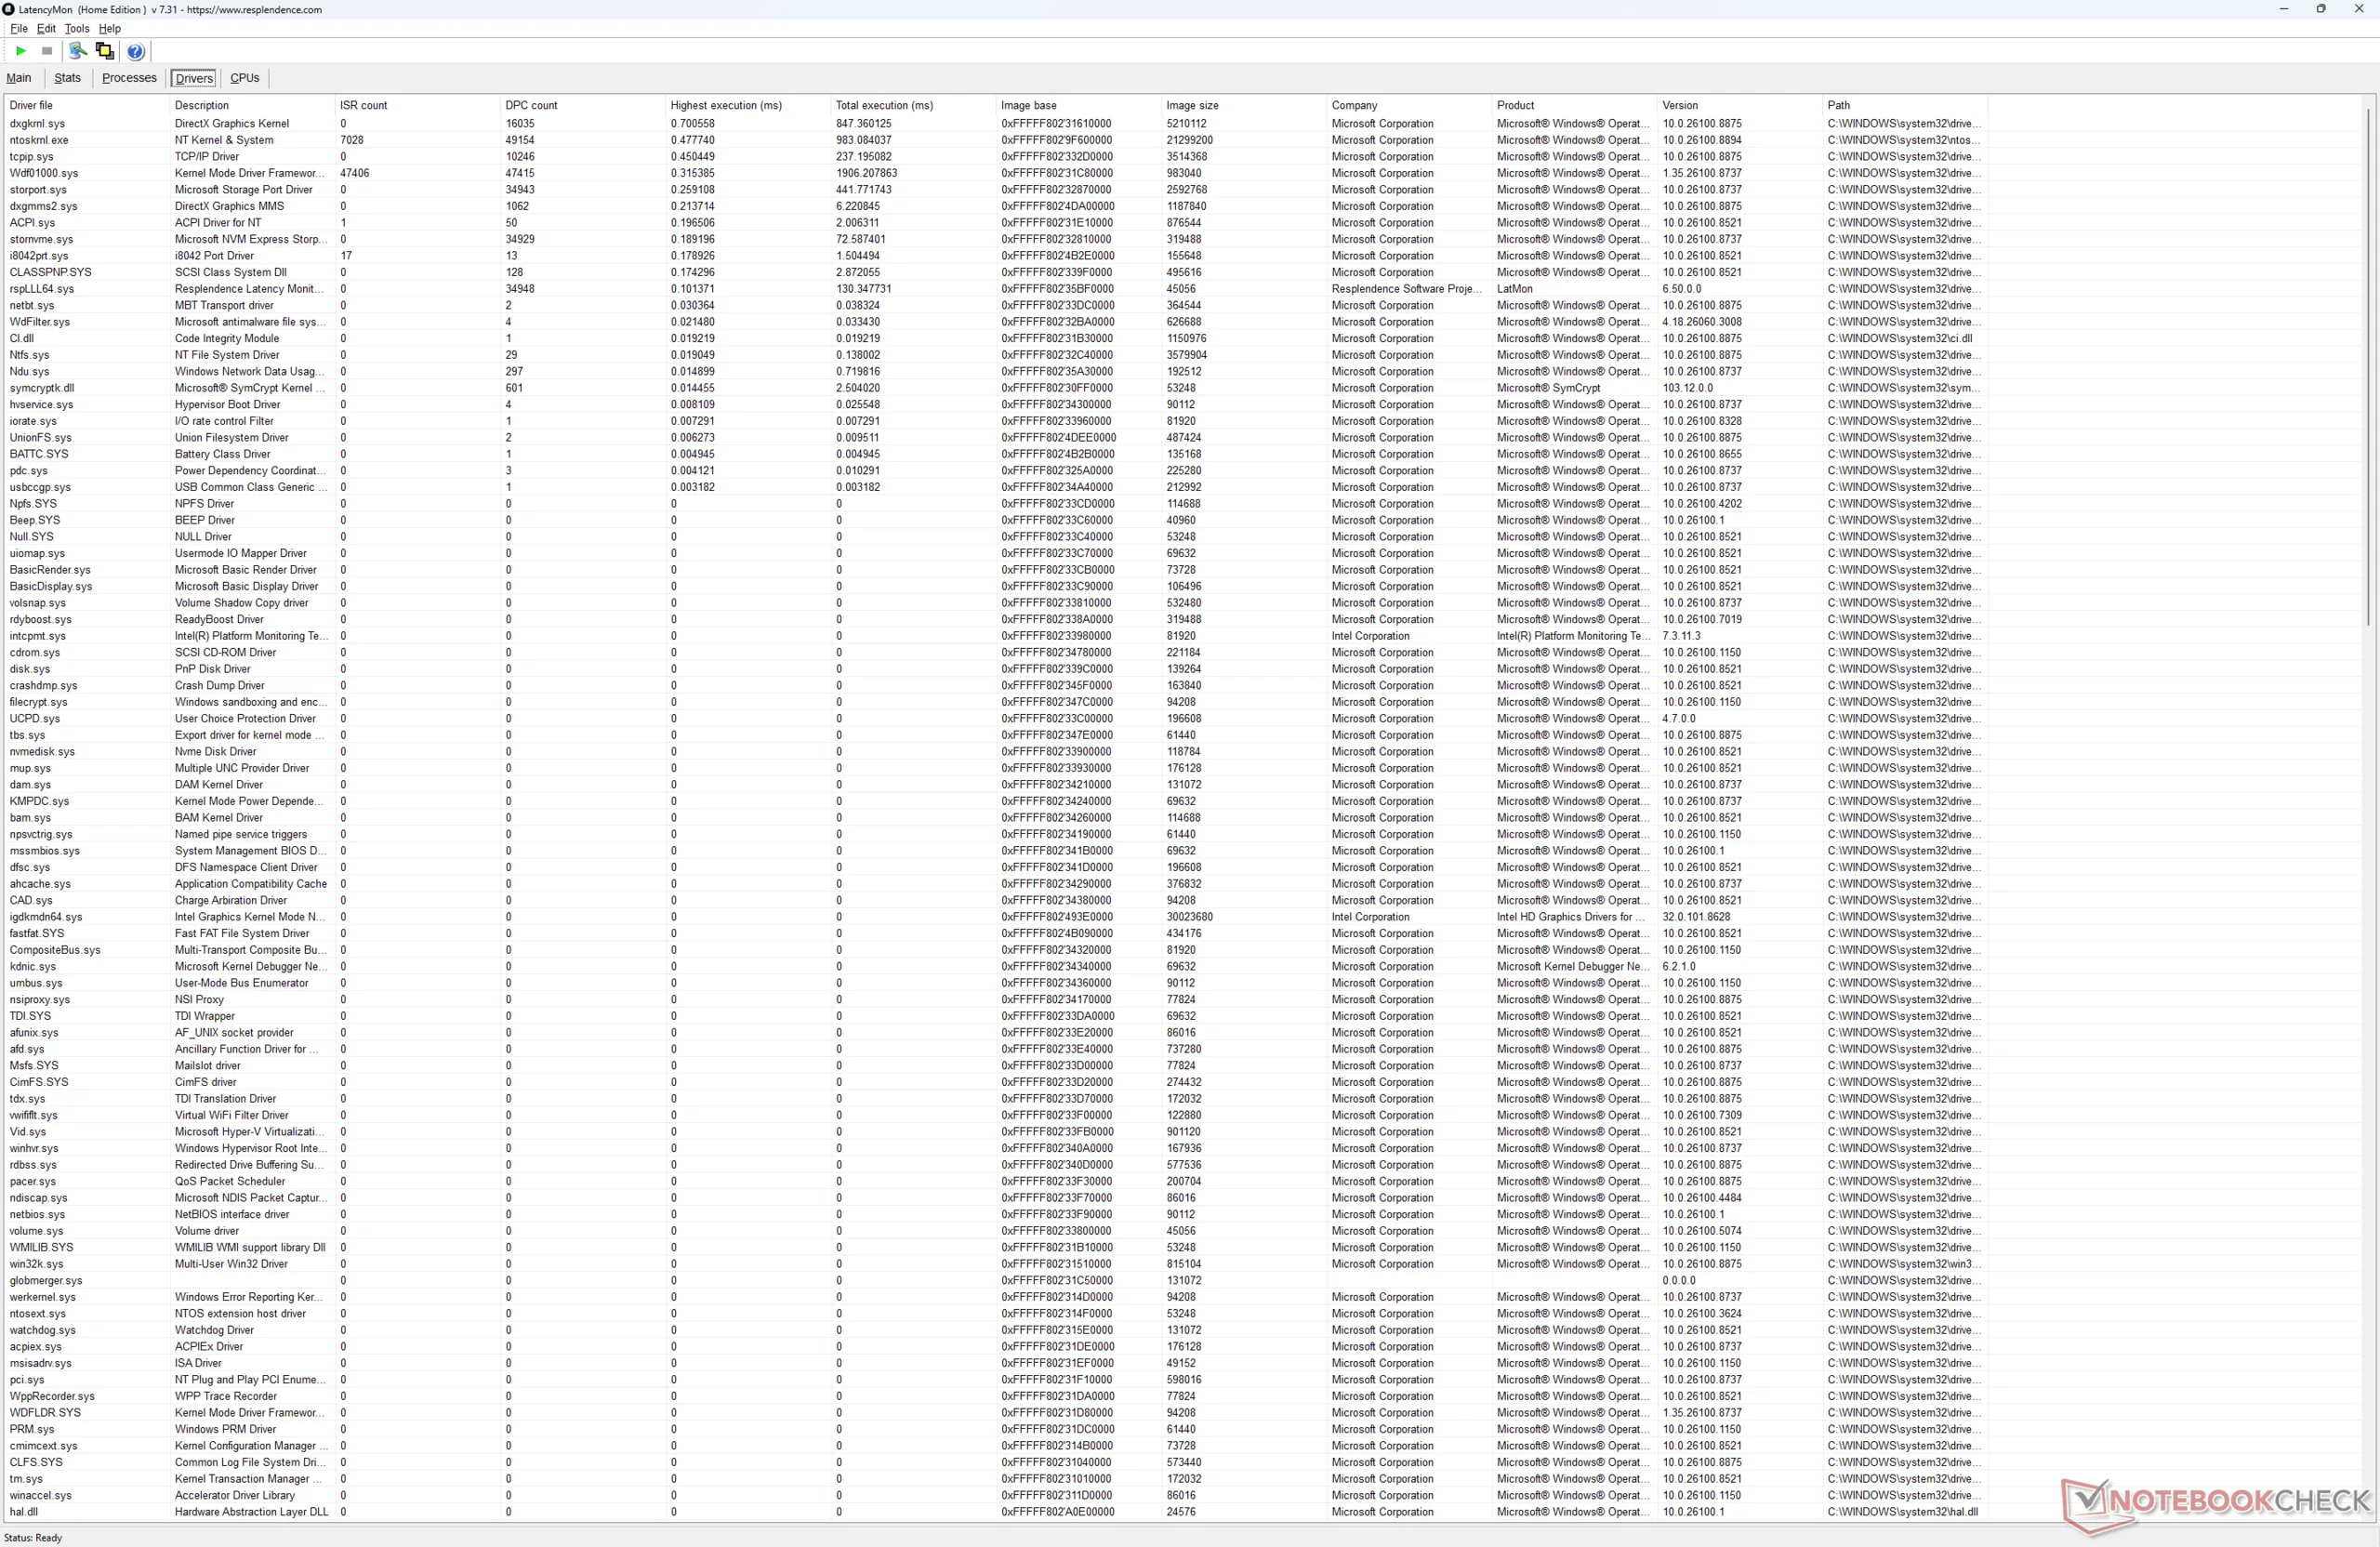Click the Version column header
Screen dimensions: 2380x1547
1740,105
